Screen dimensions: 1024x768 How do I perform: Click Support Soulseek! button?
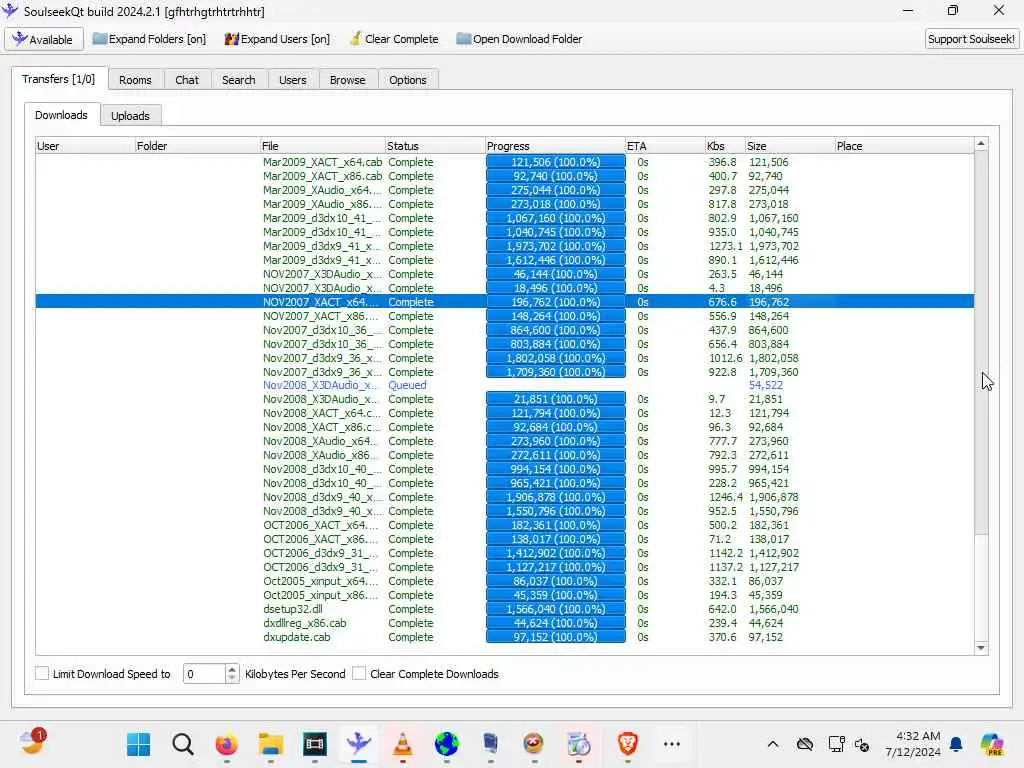point(971,39)
